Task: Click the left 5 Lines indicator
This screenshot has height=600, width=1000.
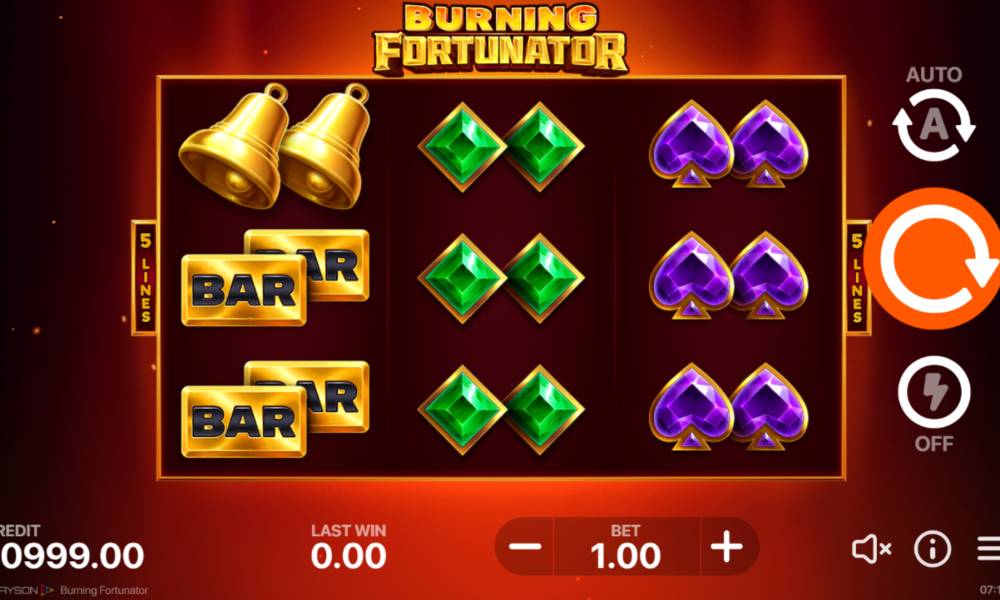Action: point(145,277)
